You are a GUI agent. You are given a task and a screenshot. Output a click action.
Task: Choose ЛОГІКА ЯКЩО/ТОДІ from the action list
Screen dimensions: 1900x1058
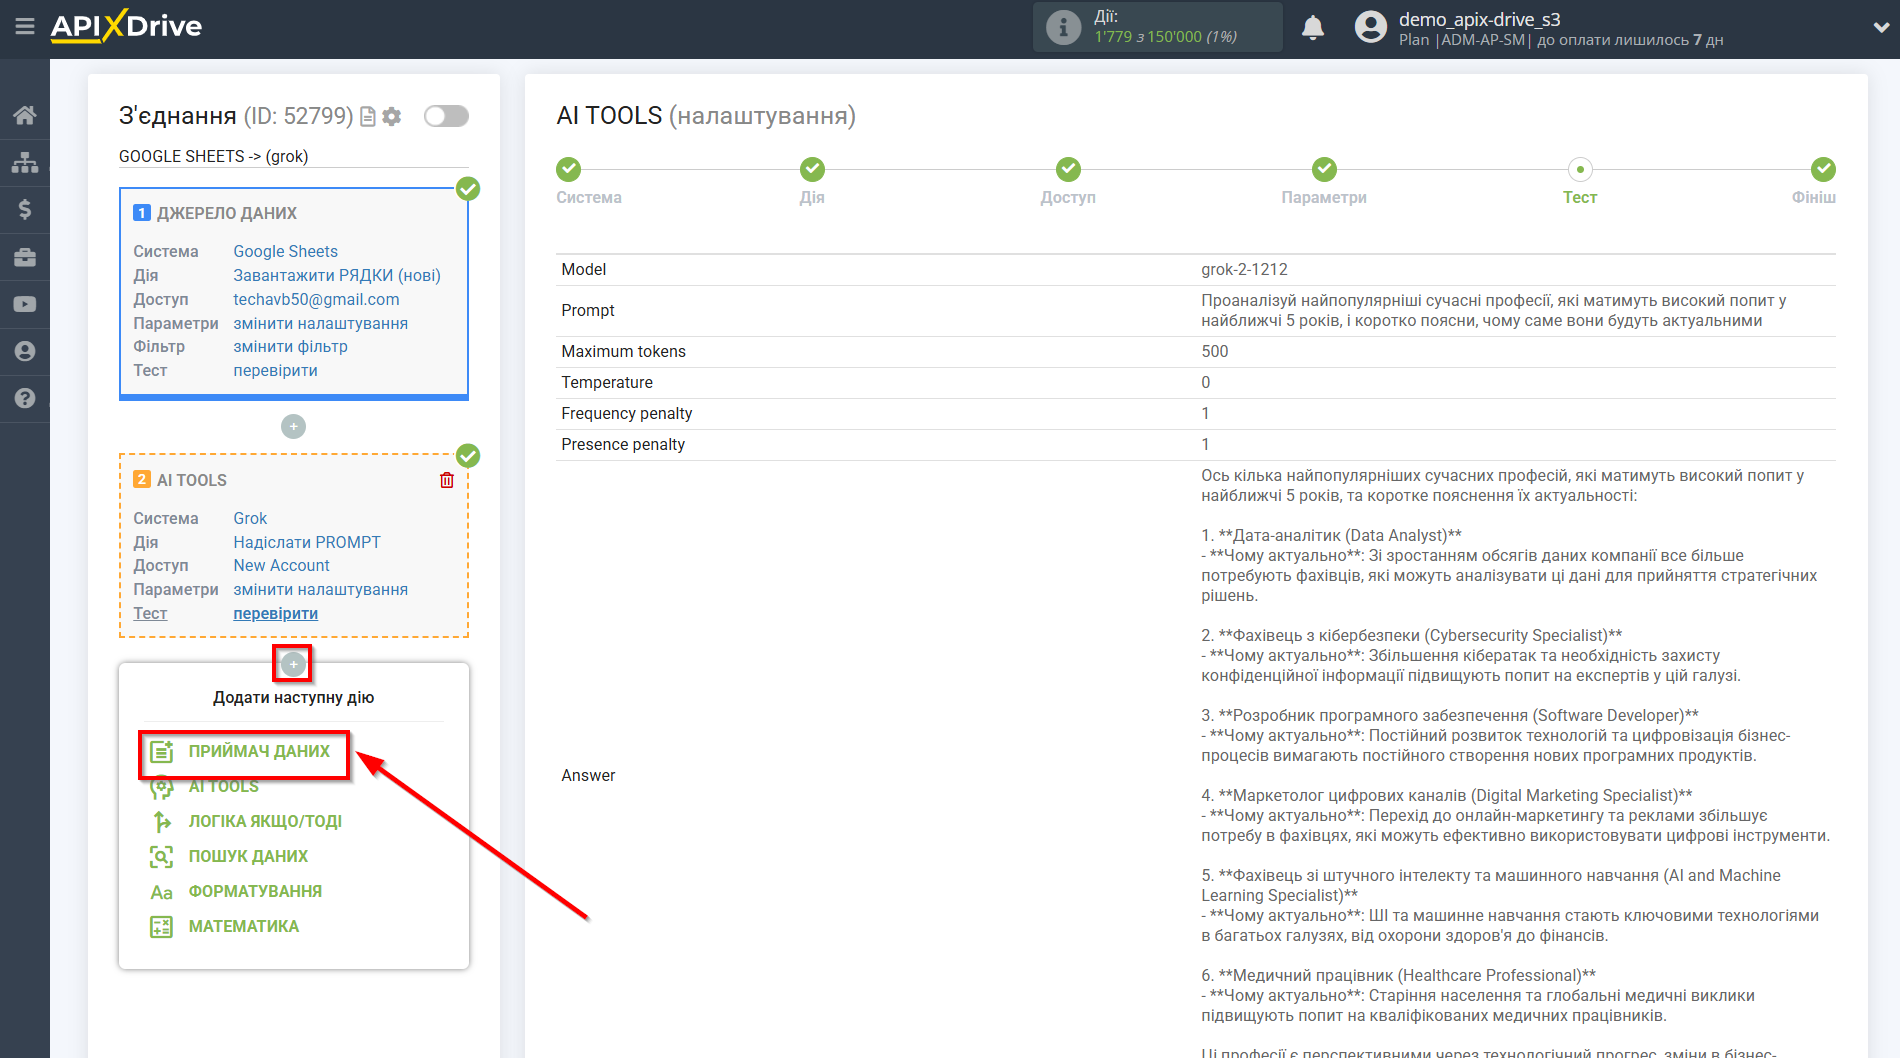click(265, 821)
